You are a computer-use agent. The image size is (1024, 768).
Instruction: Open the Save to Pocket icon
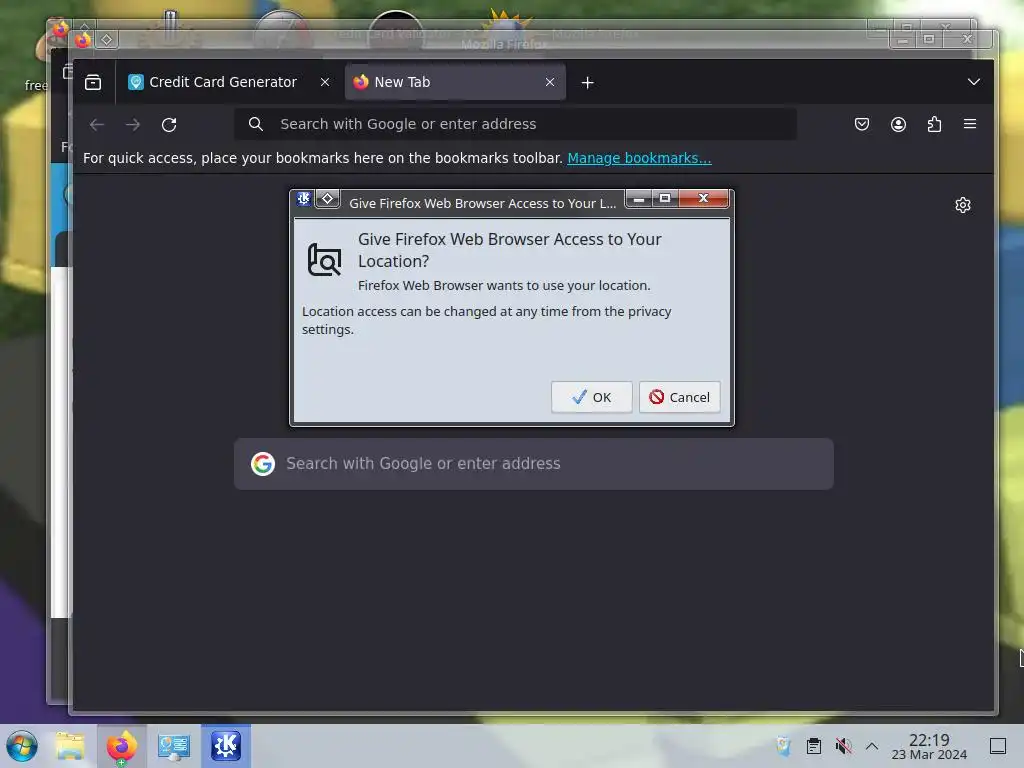tap(862, 124)
